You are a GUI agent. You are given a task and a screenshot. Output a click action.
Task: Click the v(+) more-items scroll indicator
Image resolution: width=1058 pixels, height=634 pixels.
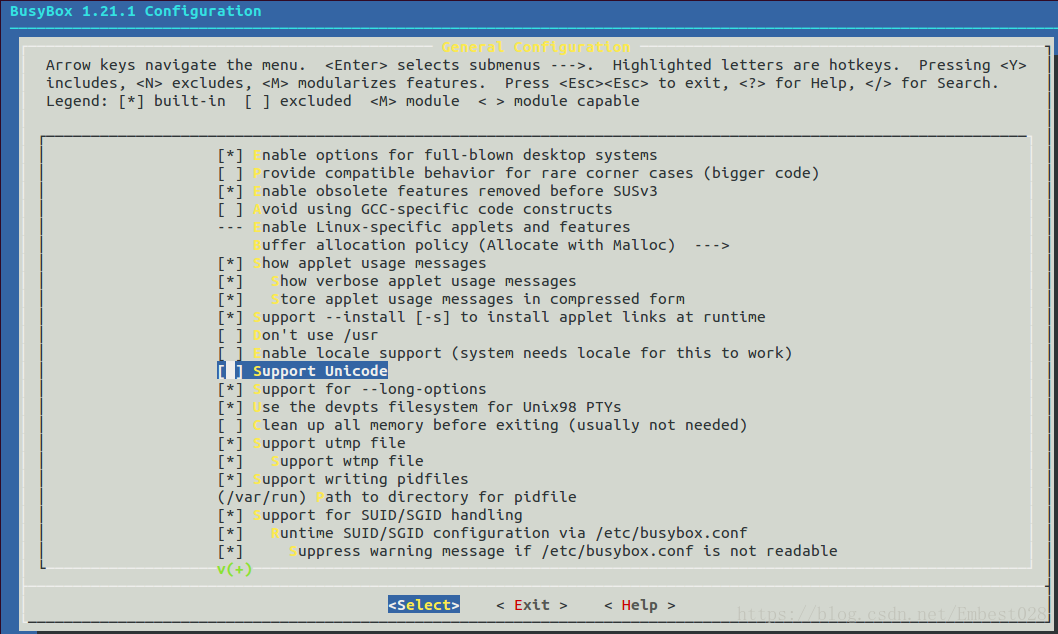pos(234,569)
